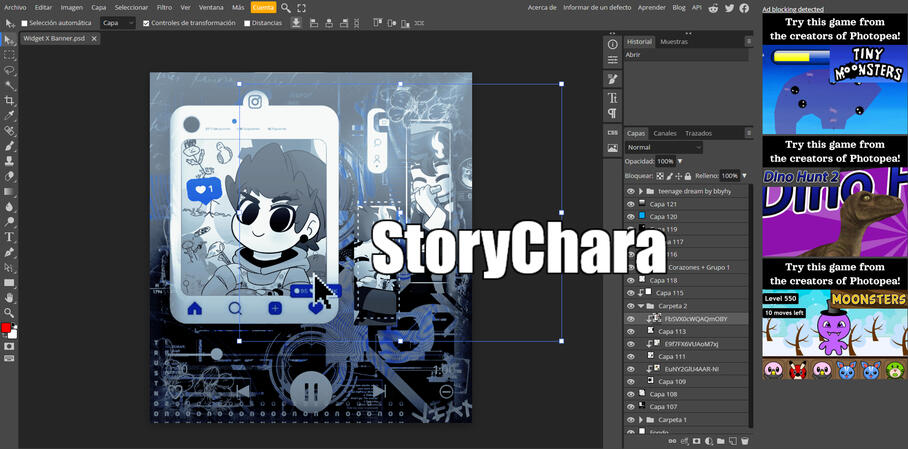This screenshot has width=908, height=449.
Task: Select the Lasso tool
Action: (9, 70)
